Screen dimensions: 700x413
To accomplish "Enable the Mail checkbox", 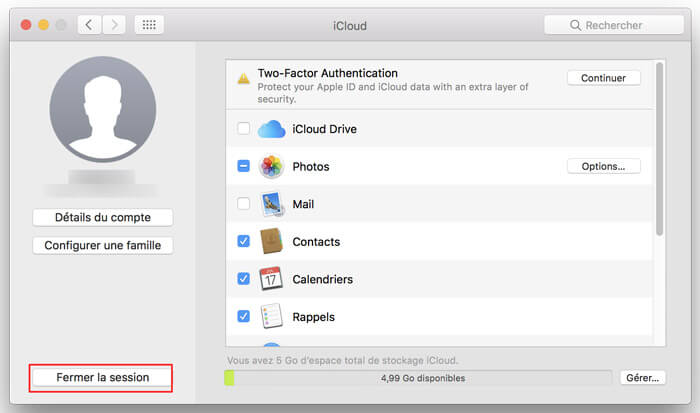I will tap(243, 204).
